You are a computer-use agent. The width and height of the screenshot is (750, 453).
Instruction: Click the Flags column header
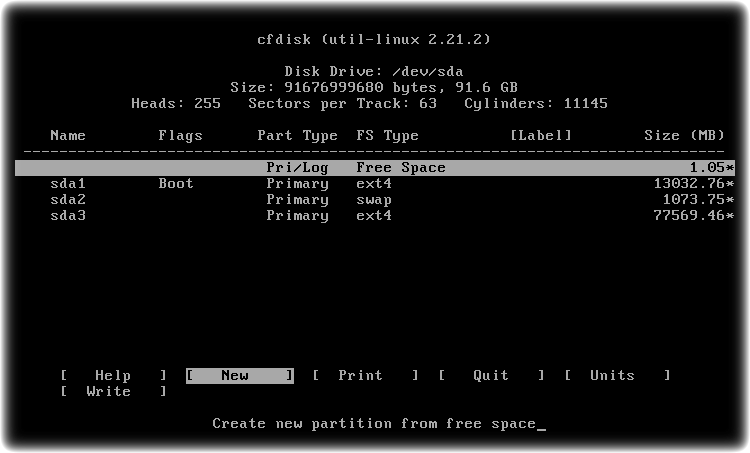click(x=180, y=136)
